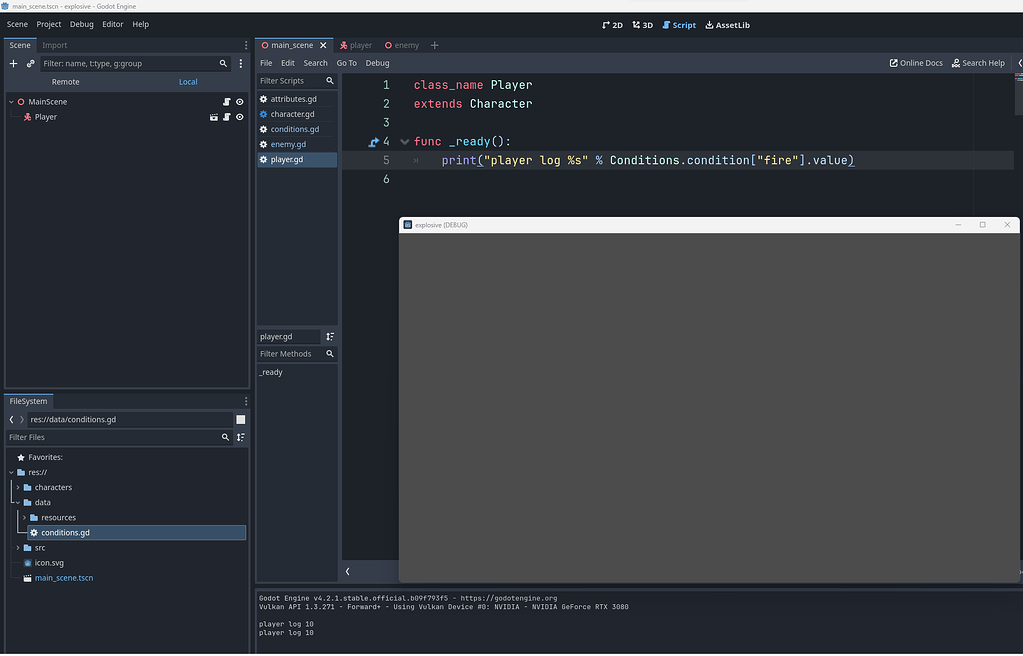This screenshot has width=1023, height=656.
Task: Open the Online Docs link
Action: [914, 62]
